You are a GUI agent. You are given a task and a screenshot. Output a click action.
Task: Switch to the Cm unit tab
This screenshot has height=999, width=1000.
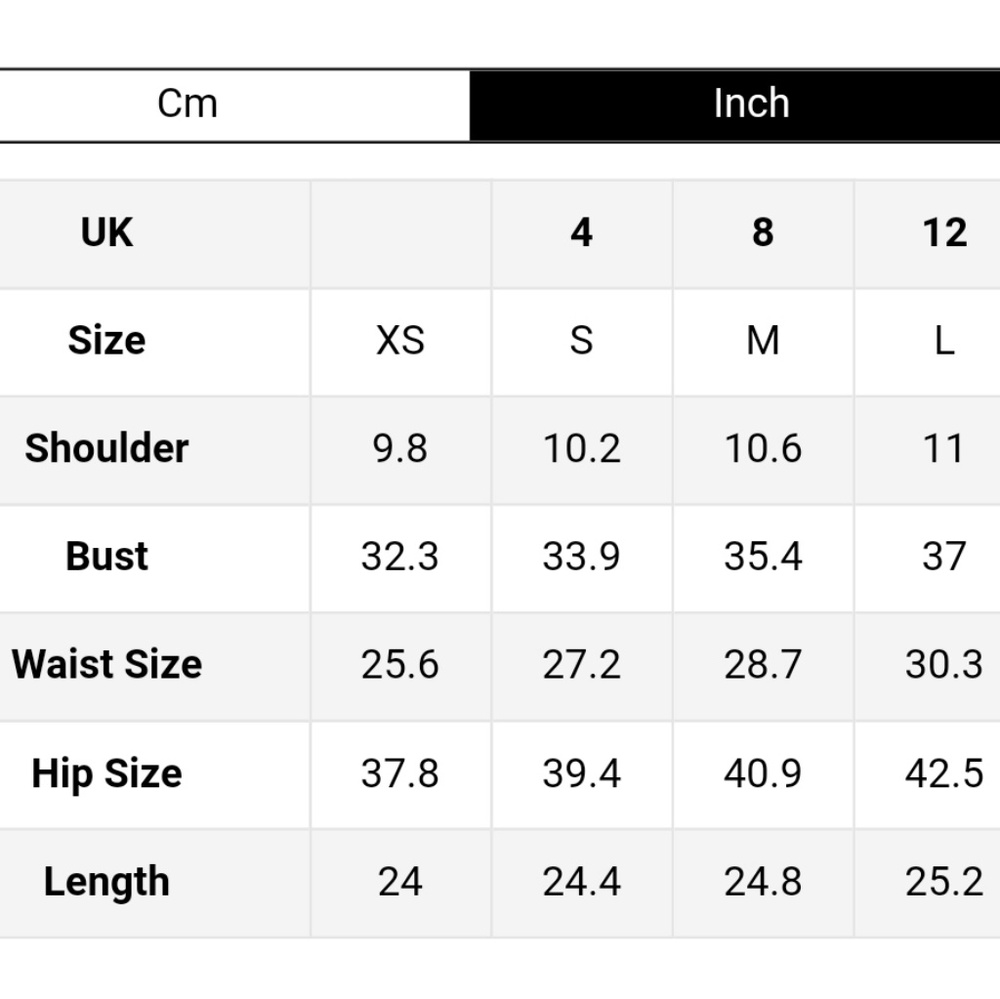tap(188, 104)
